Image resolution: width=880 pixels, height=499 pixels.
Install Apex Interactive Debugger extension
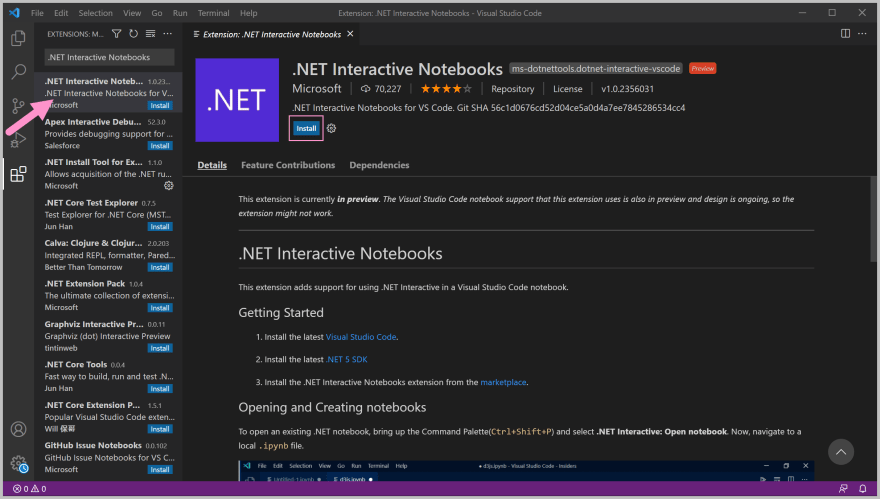[160, 146]
